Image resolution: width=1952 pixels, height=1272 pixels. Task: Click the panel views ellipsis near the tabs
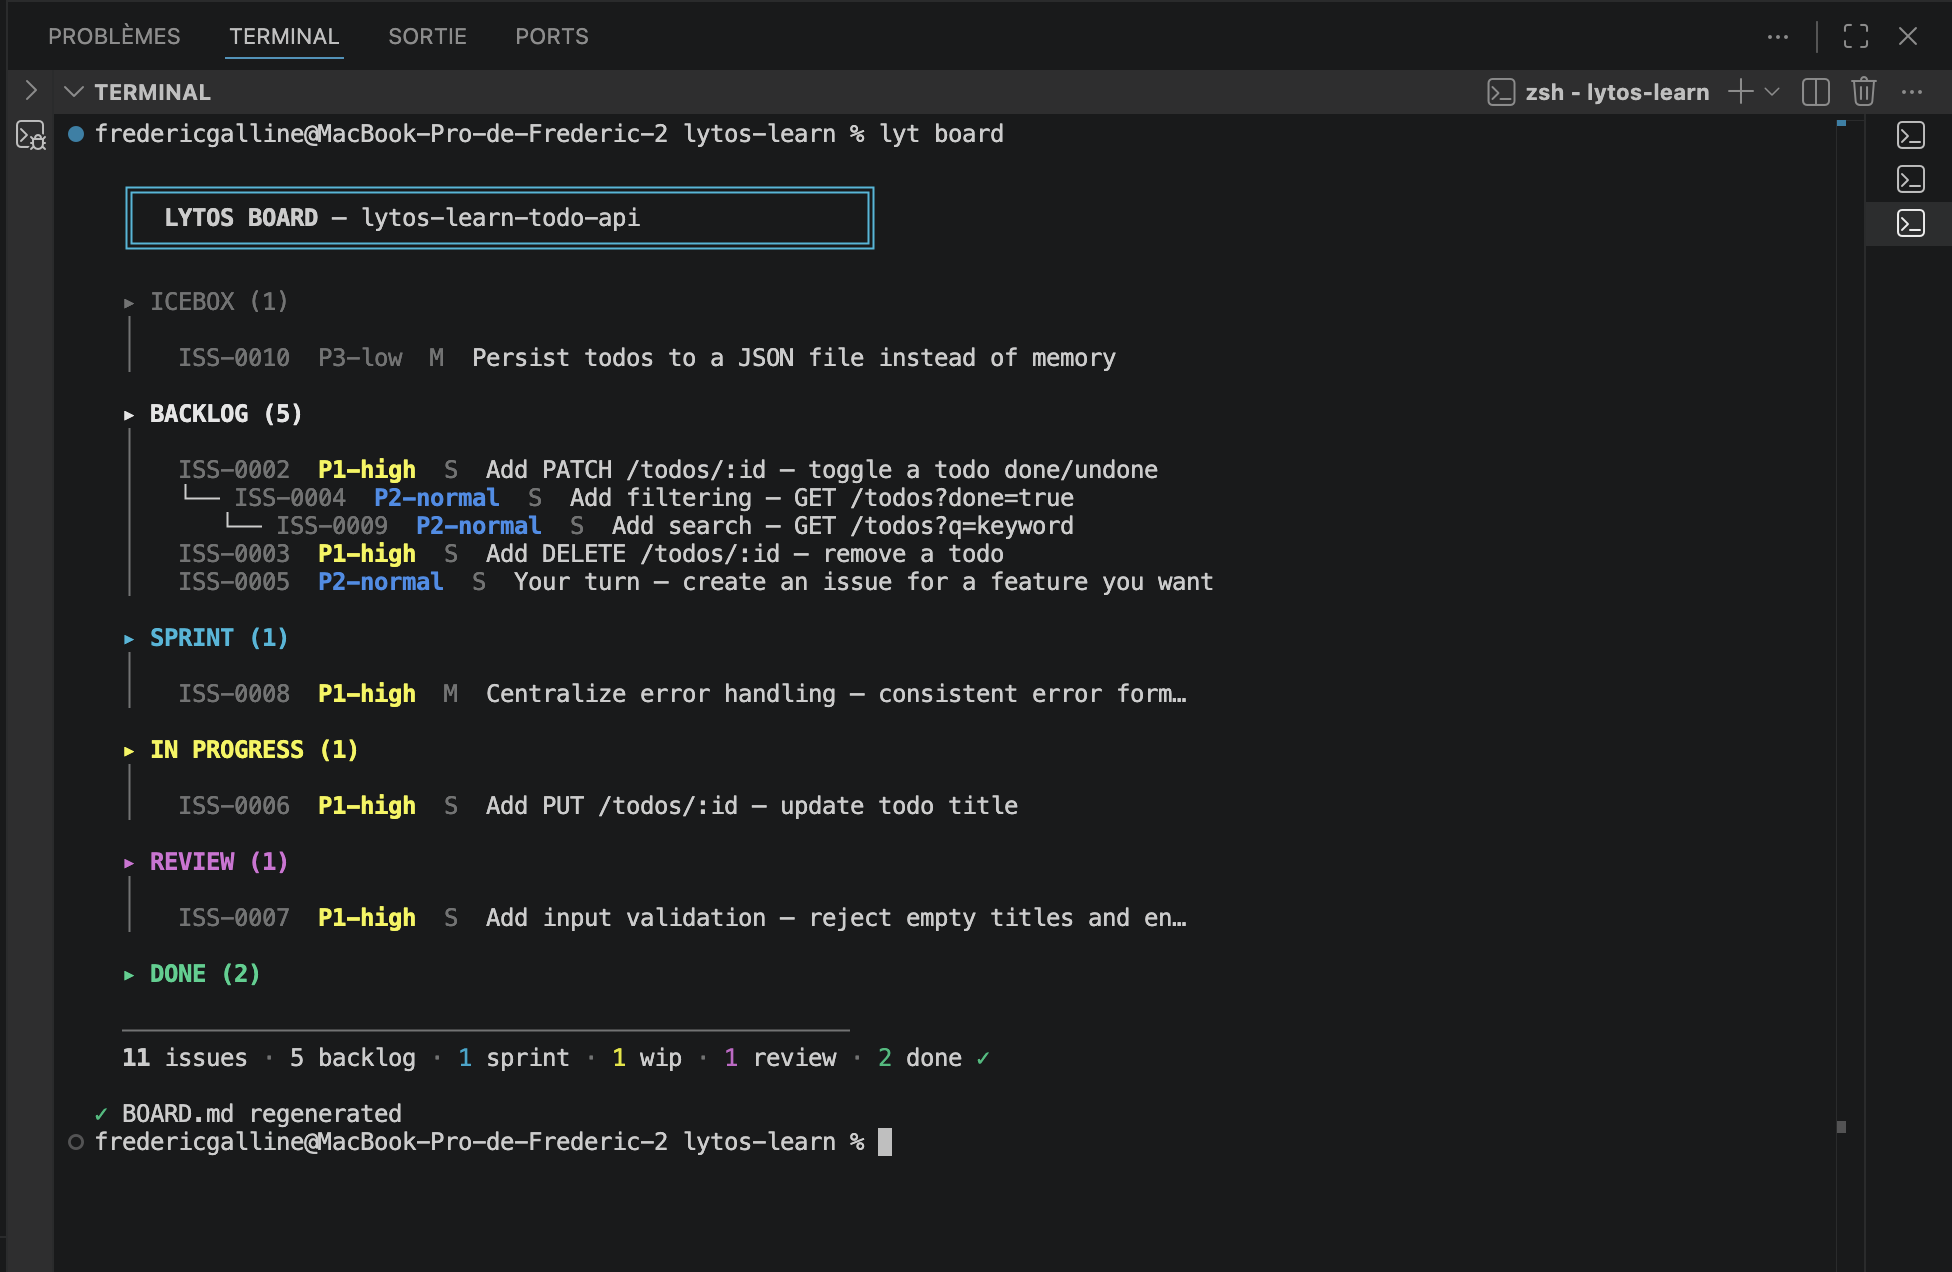[x=1778, y=36]
